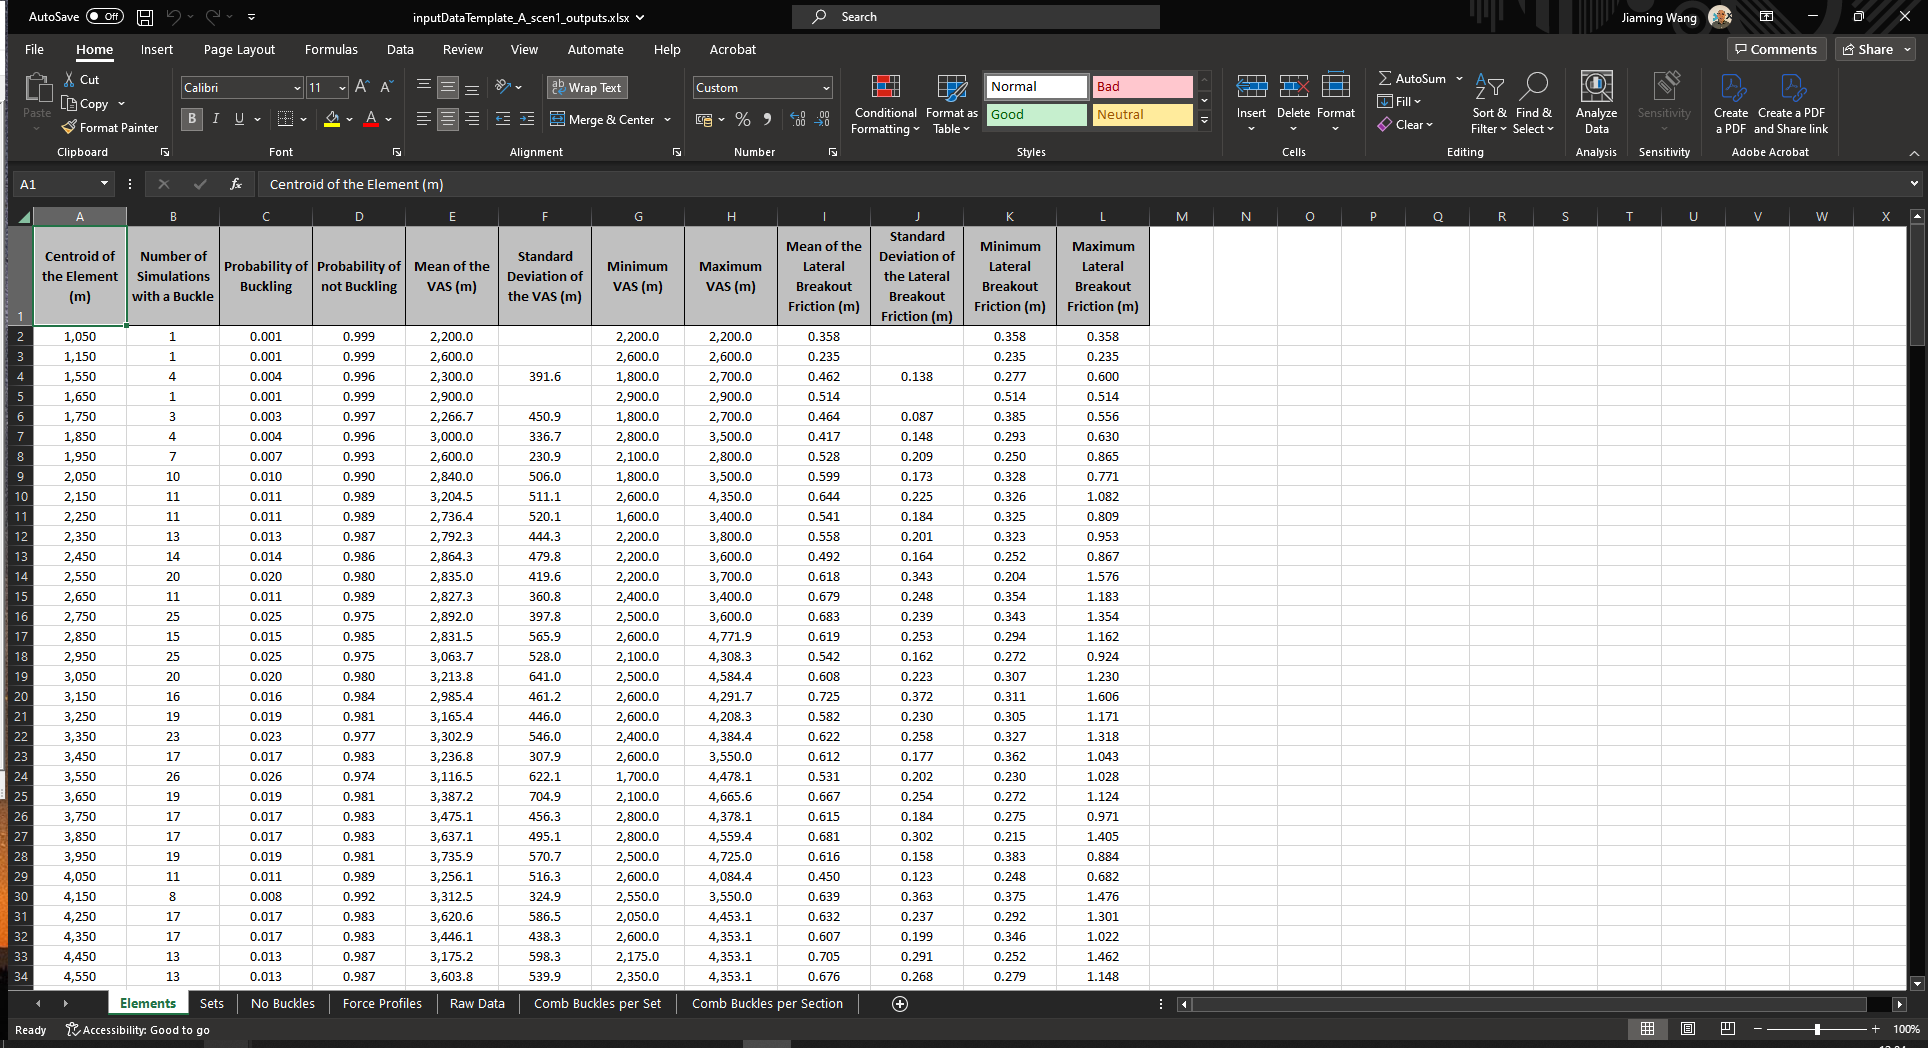Expand Merge & Center dropdown arrow

coord(668,120)
